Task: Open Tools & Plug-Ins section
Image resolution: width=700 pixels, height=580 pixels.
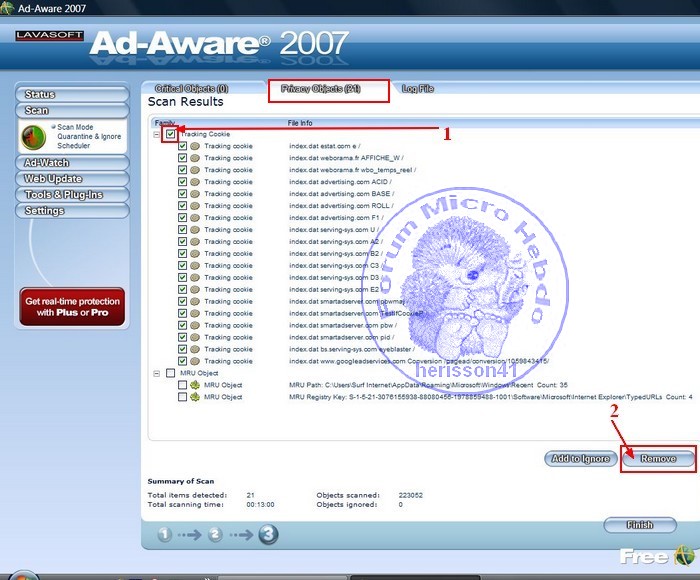Action: coord(72,195)
